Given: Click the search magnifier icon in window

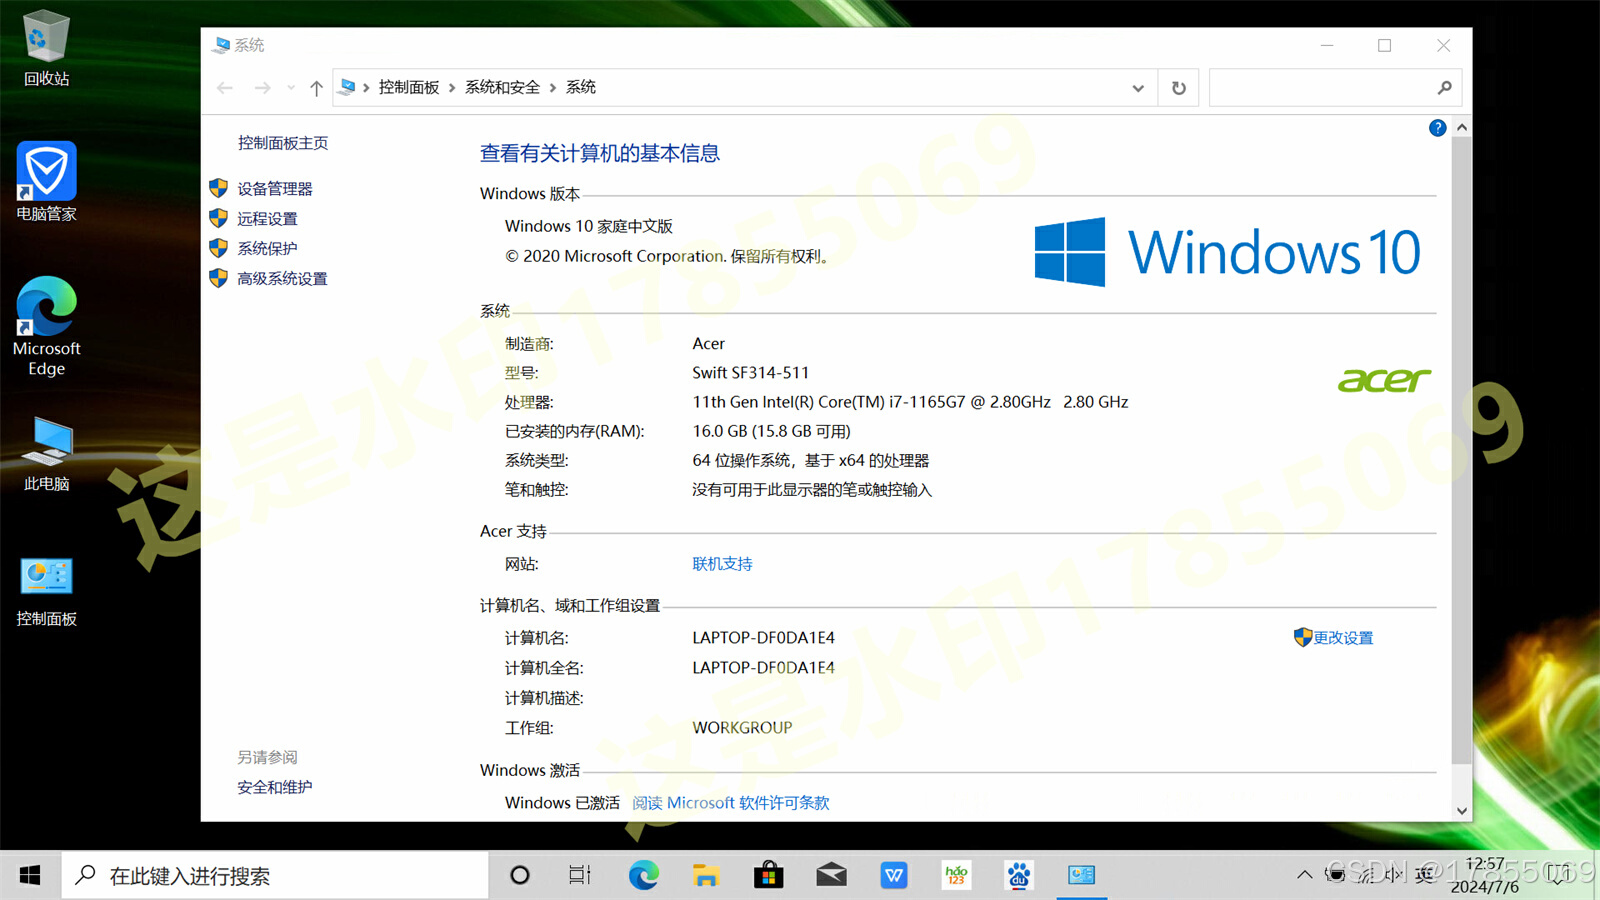Looking at the screenshot, I should pos(1444,88).
